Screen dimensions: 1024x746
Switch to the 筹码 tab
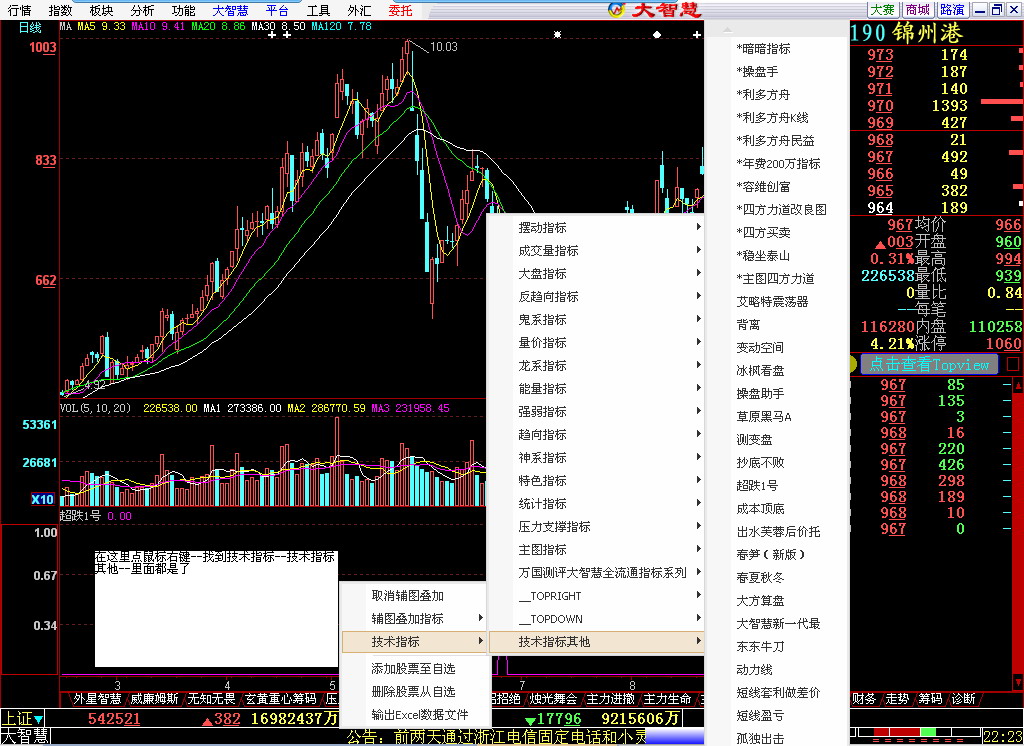pos(931,699)
